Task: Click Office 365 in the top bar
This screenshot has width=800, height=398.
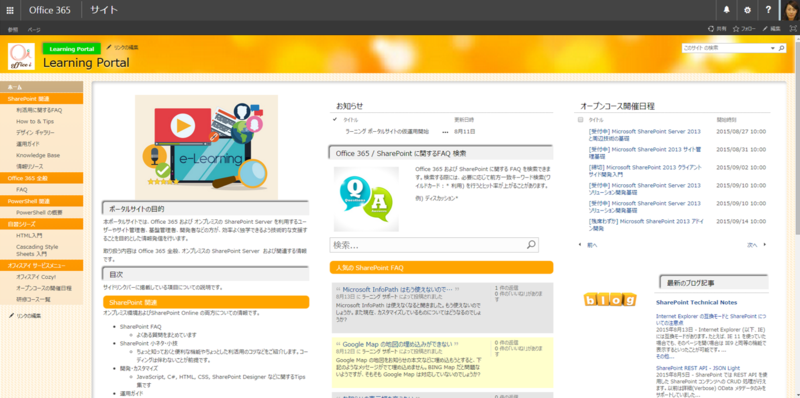Action: (x=49, y=10)
